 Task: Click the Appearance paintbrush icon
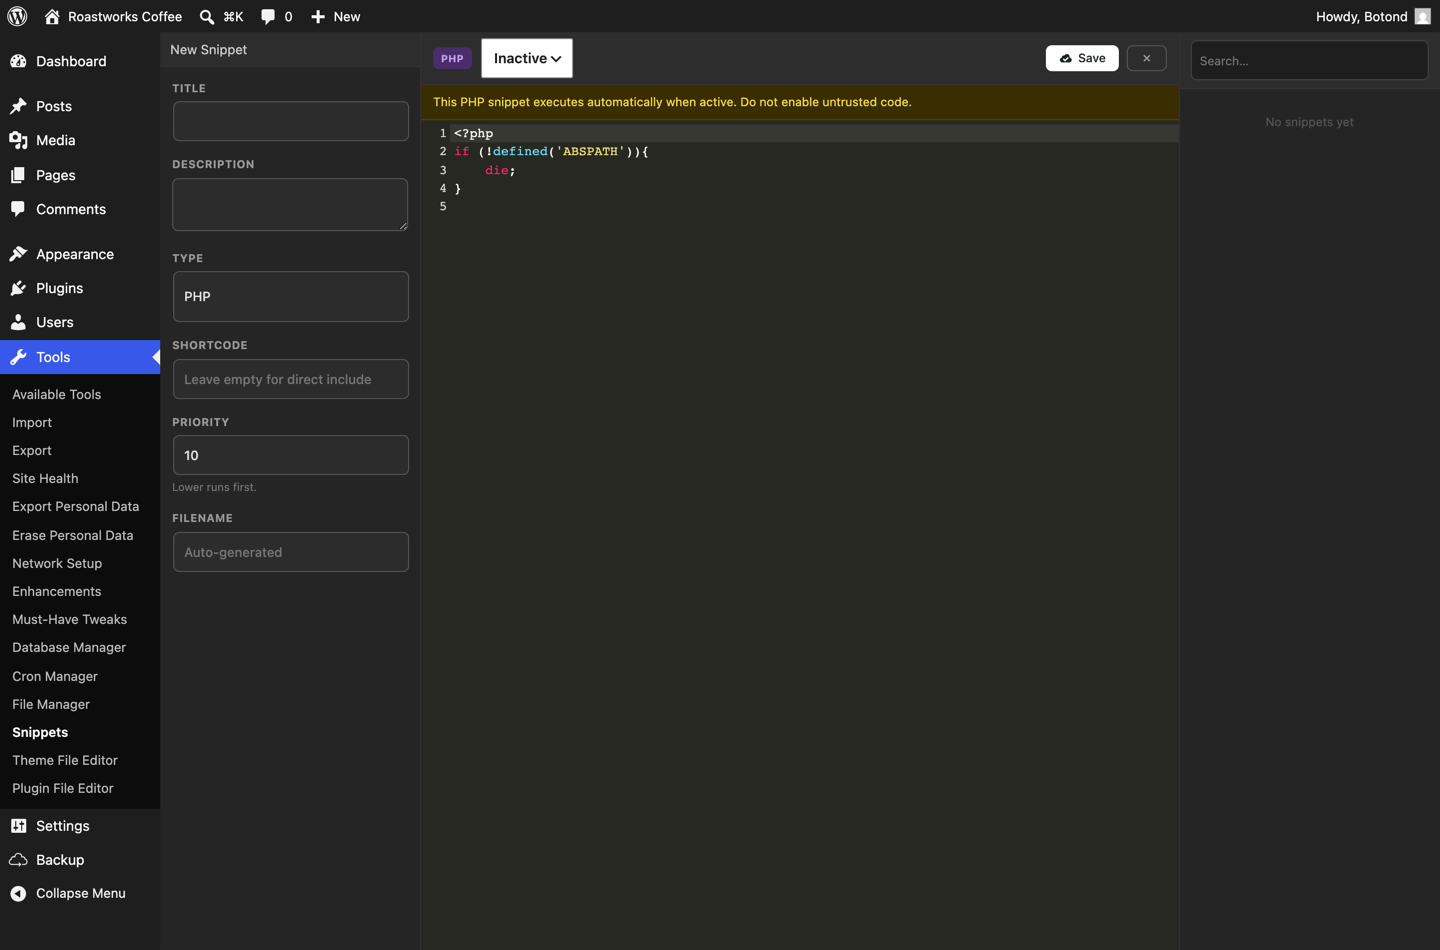click(18, 254)
